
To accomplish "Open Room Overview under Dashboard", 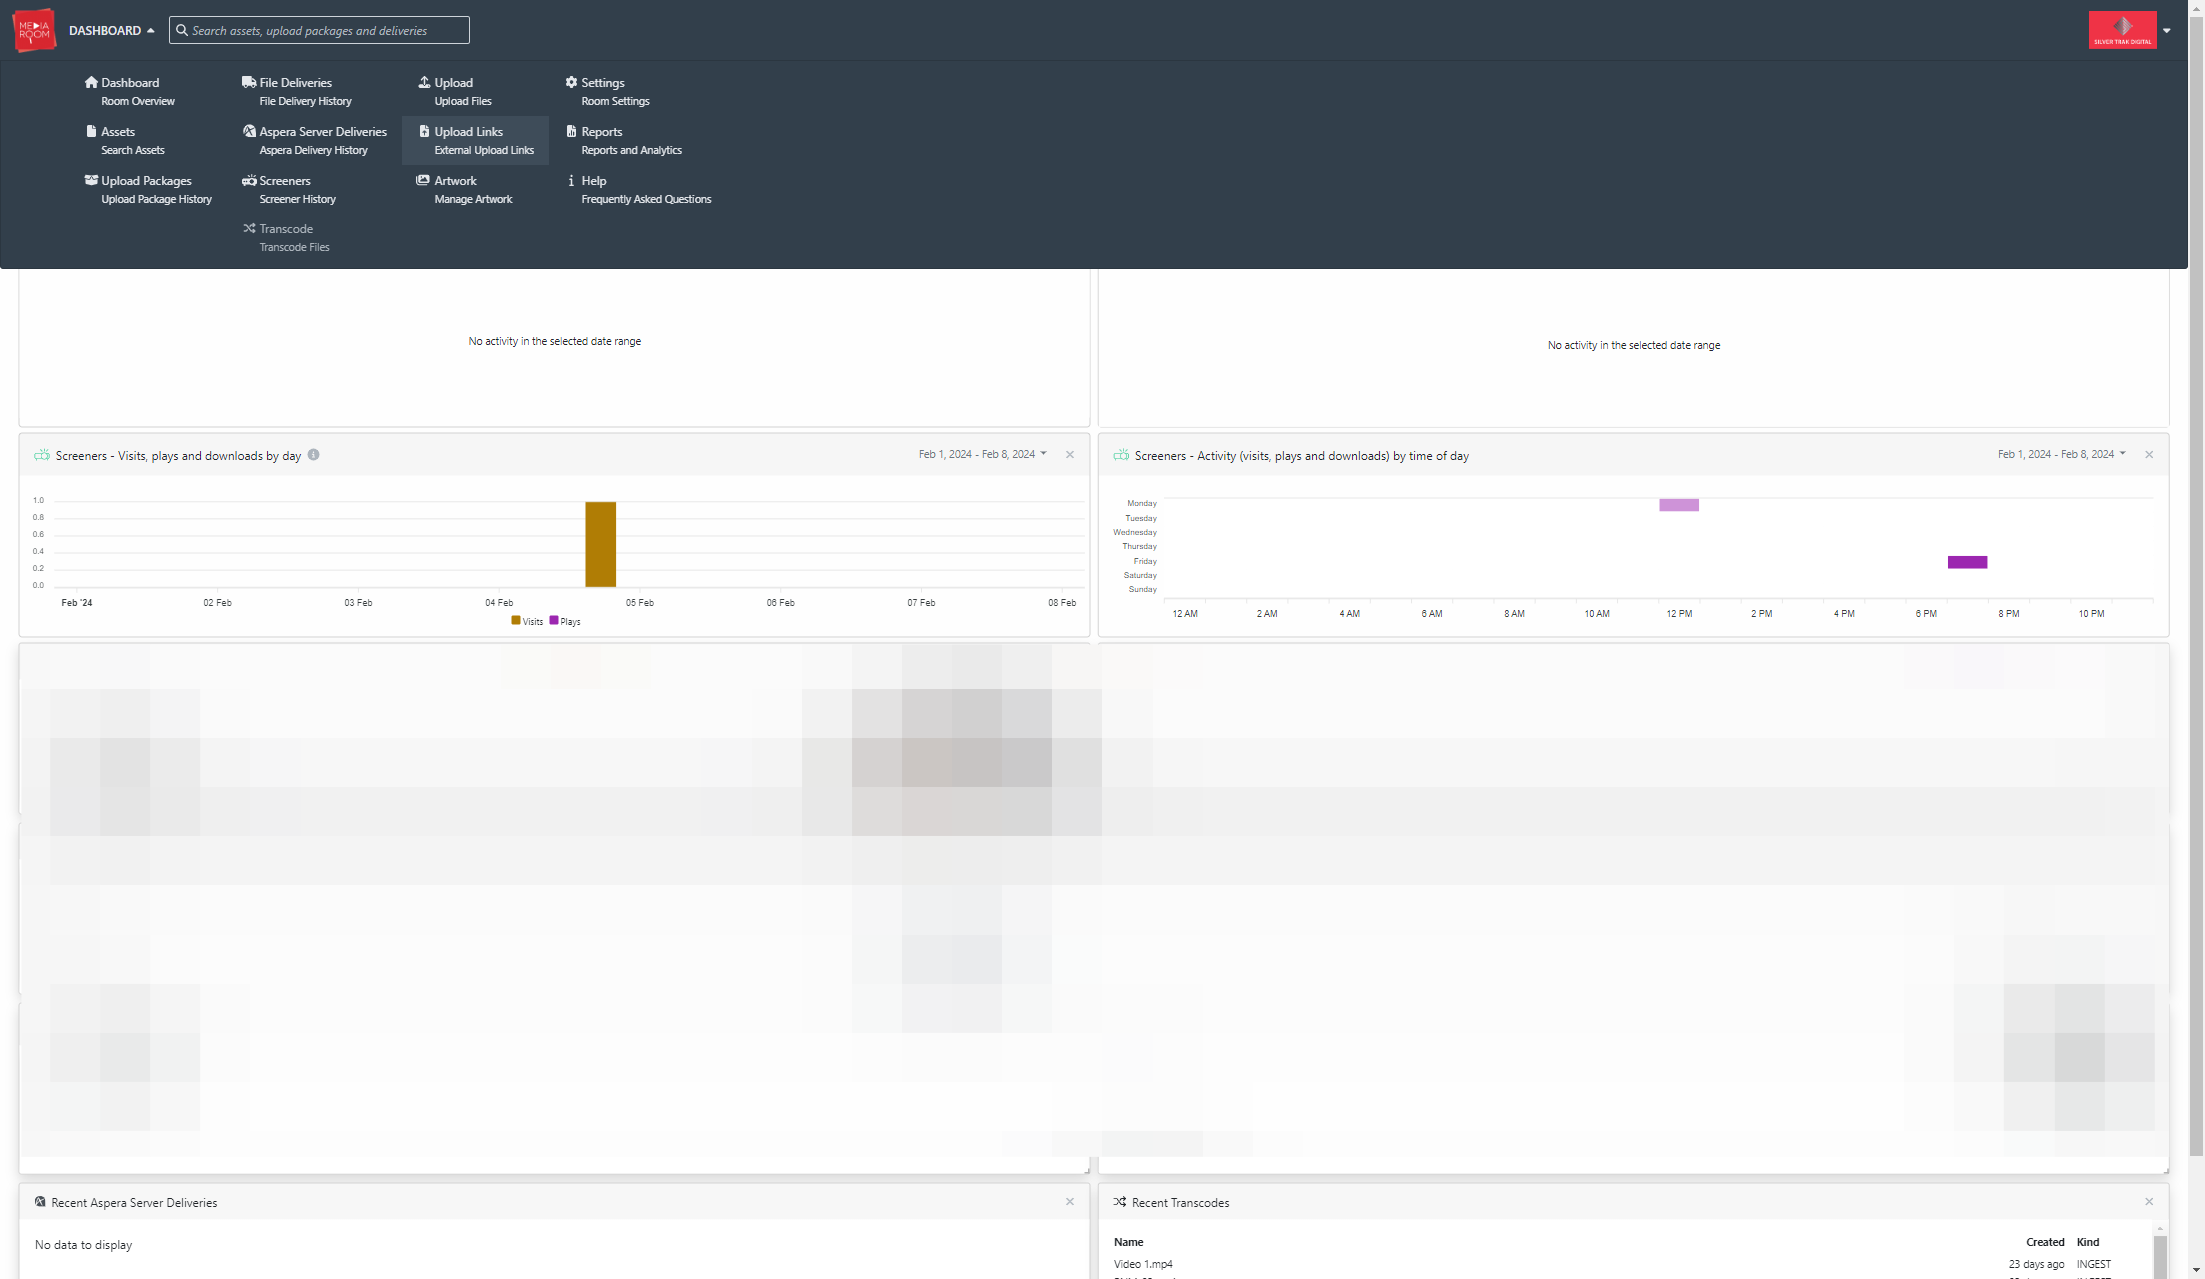I will (x=138, y=101).
